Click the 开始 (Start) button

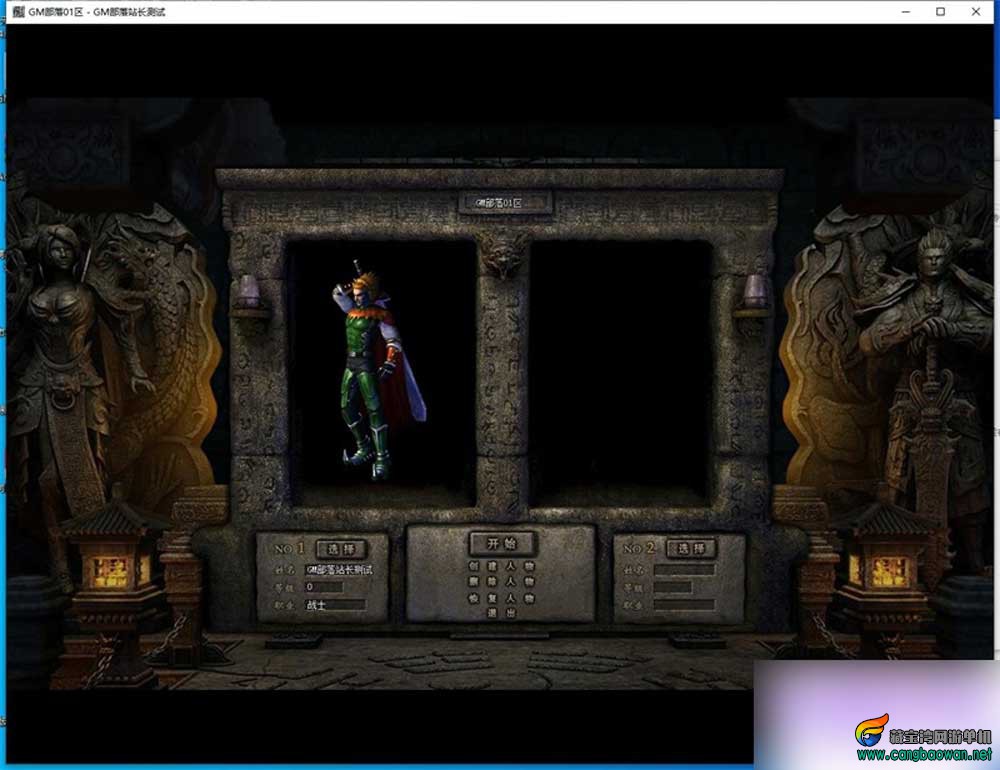click(x=502, y=544)
